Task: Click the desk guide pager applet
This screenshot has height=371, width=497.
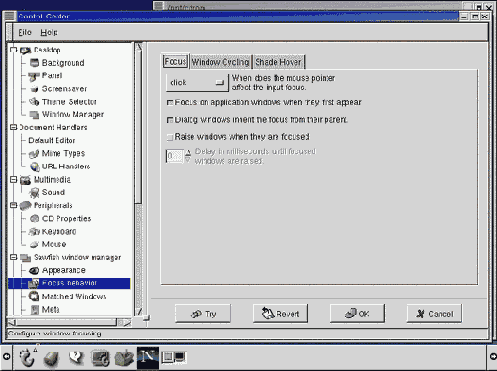Action: tap(174, 357)
